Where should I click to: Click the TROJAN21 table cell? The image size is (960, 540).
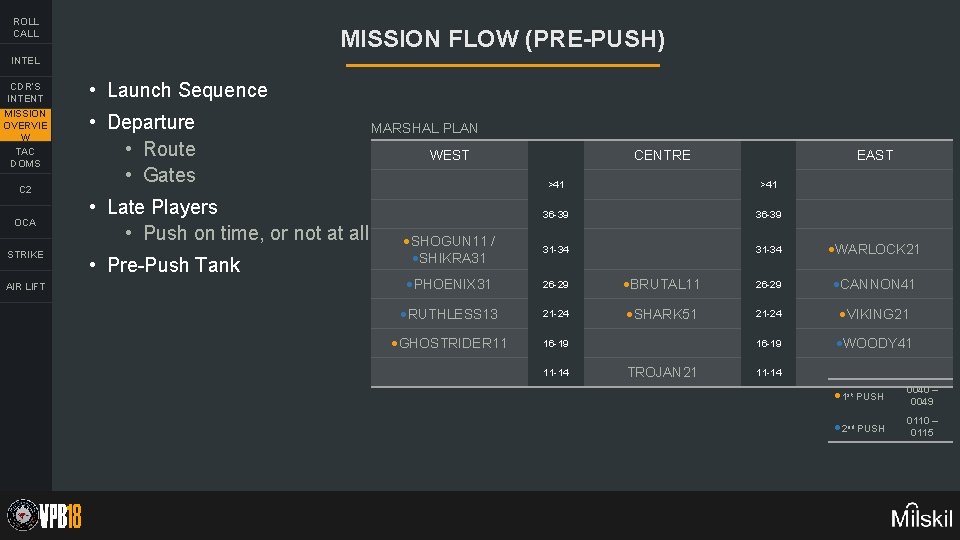[662, 372]
